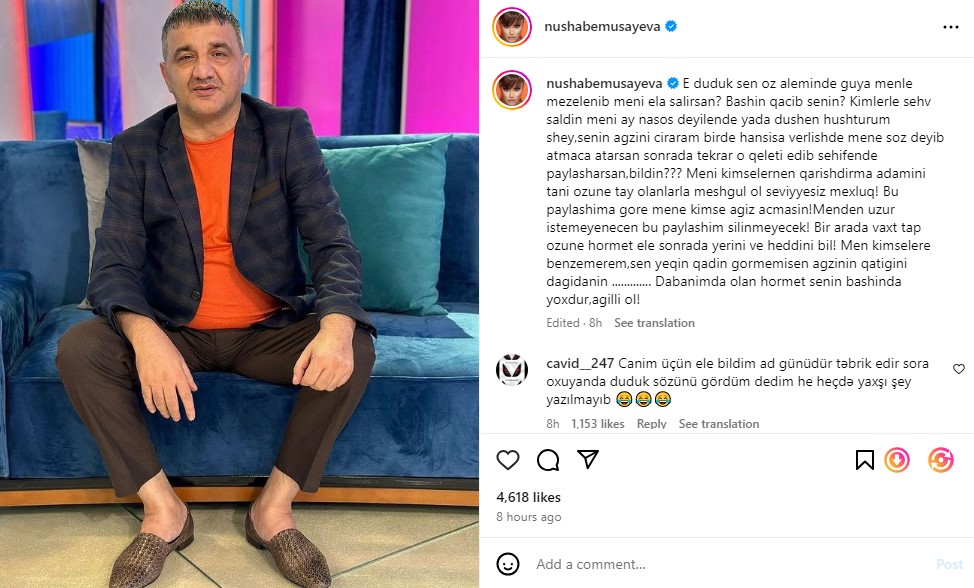This screenshot has width=974, height=588.
Task: Click the verified badge in the header
Action: click(671, 26)
